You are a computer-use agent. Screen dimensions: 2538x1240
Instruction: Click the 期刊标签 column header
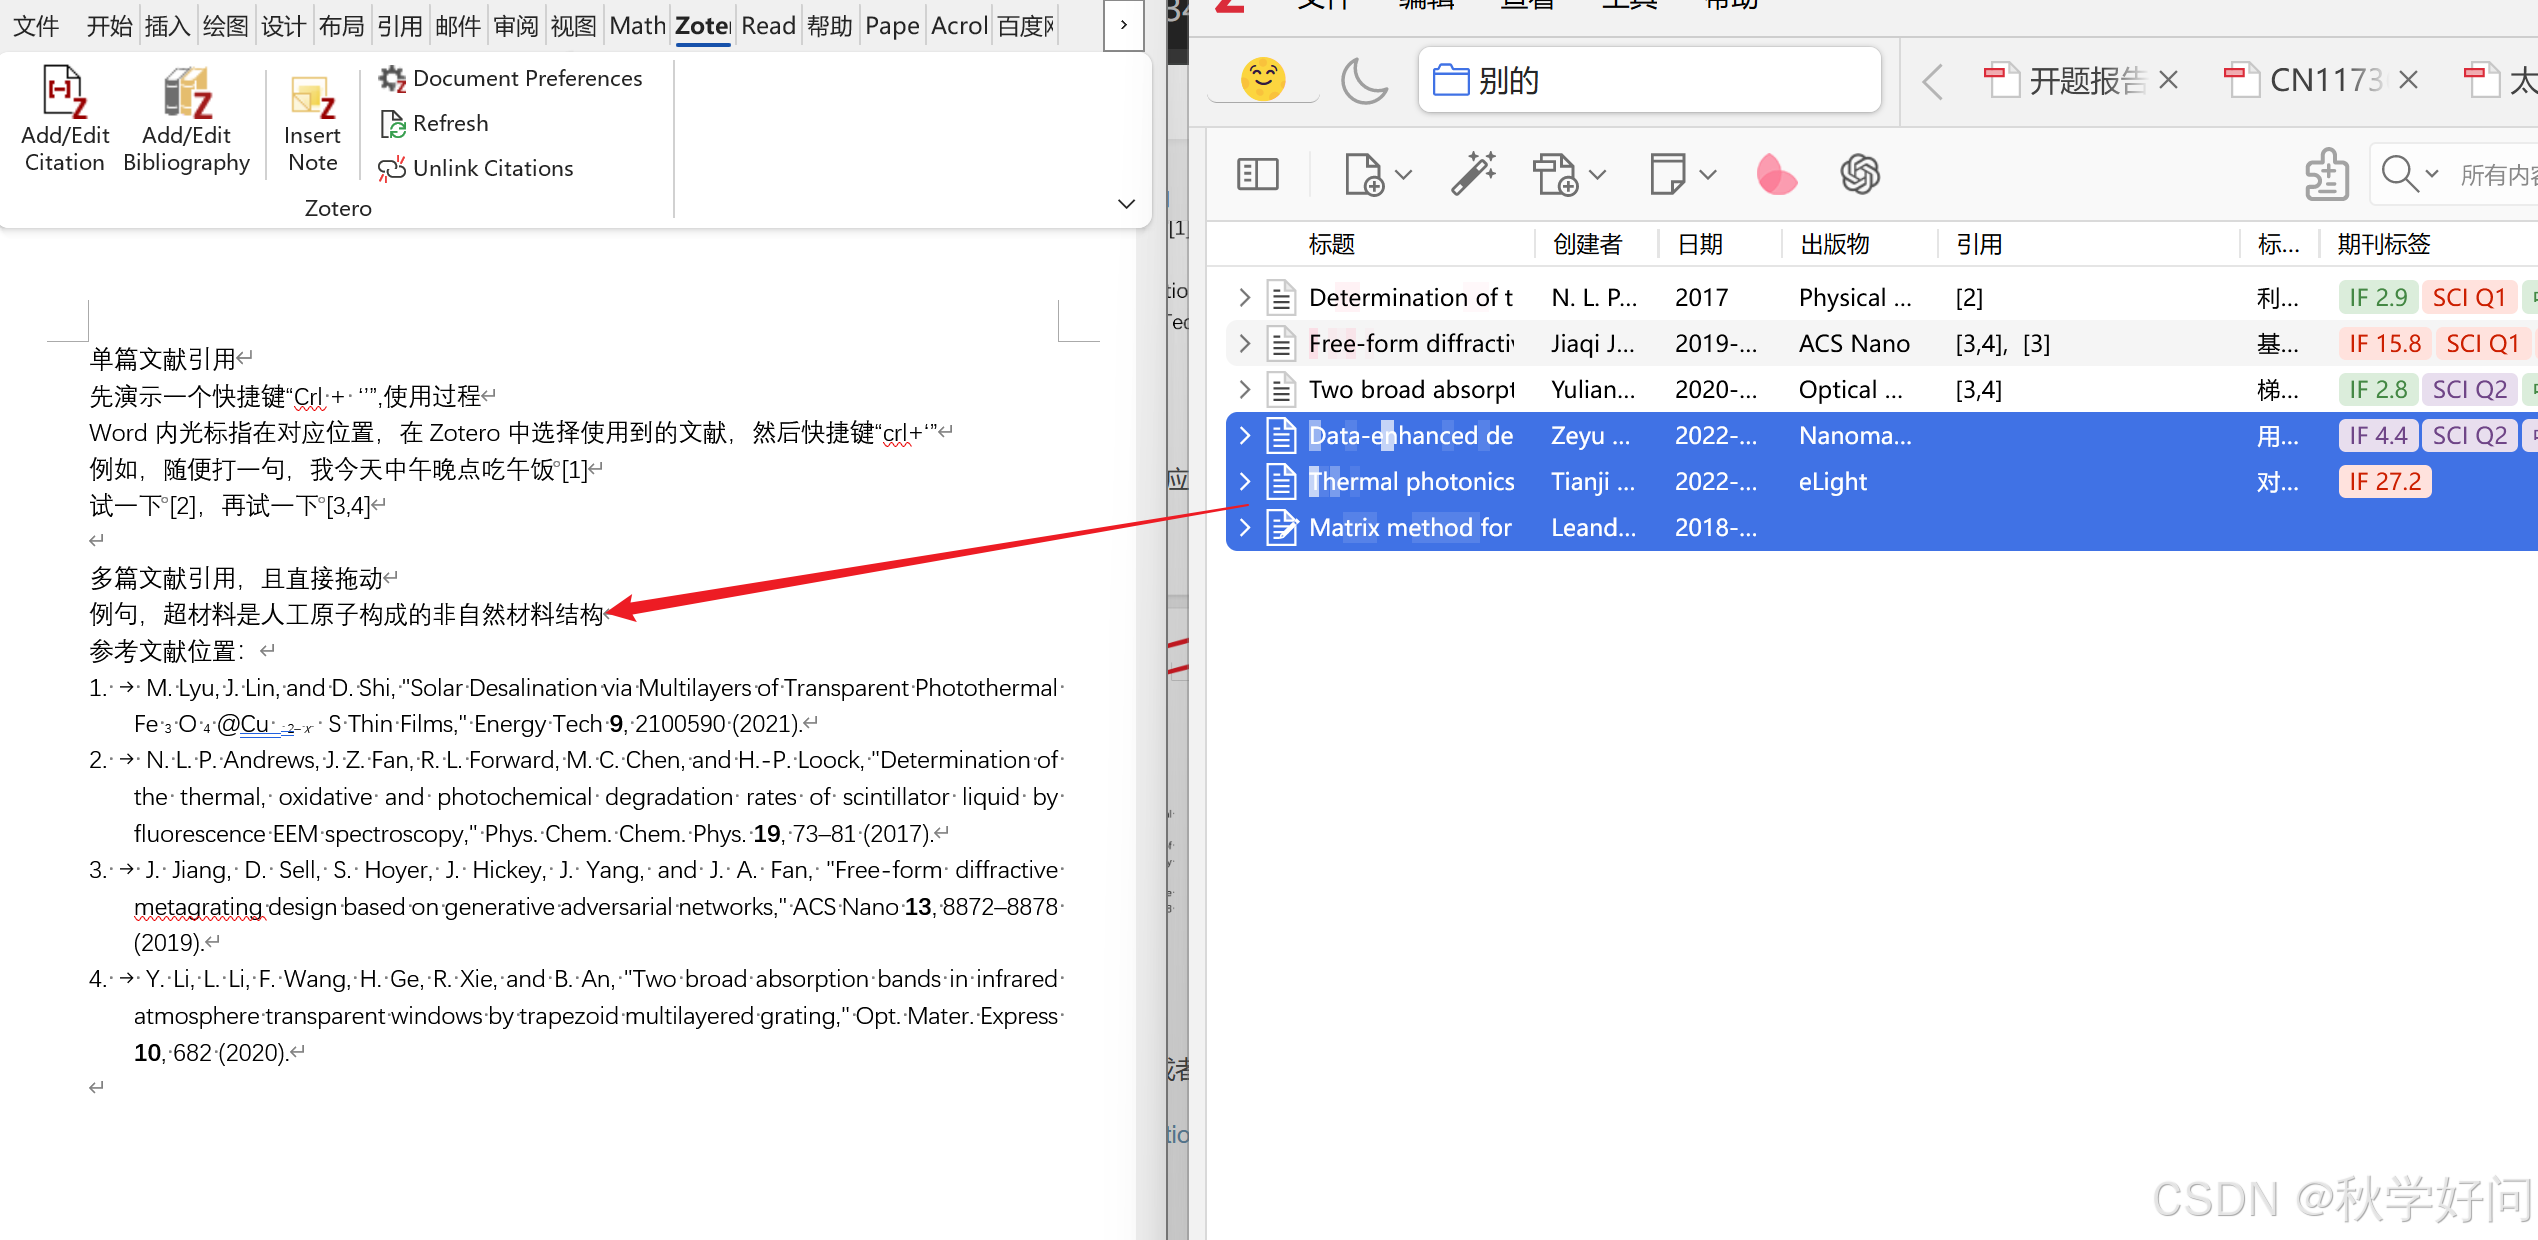point(2383,244)
